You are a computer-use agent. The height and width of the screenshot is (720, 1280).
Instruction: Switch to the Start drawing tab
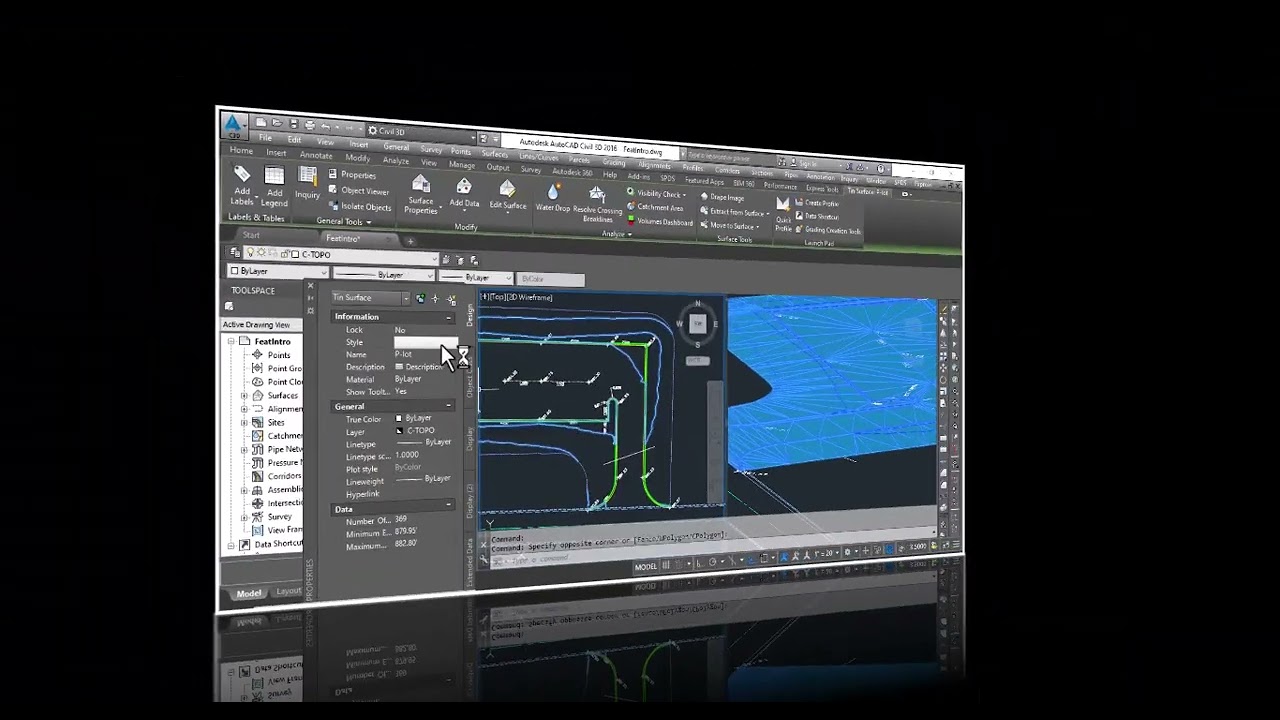point(251,236)
